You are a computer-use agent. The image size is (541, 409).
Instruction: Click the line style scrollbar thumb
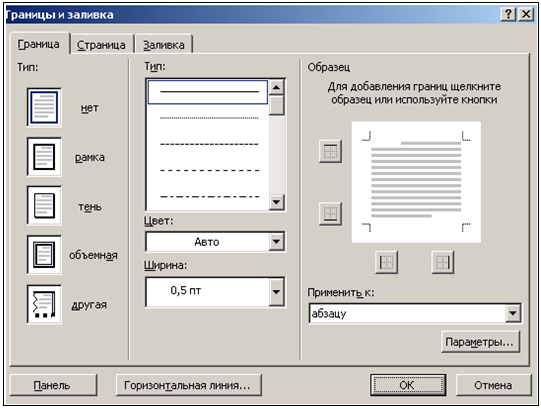tap(276, 105)
